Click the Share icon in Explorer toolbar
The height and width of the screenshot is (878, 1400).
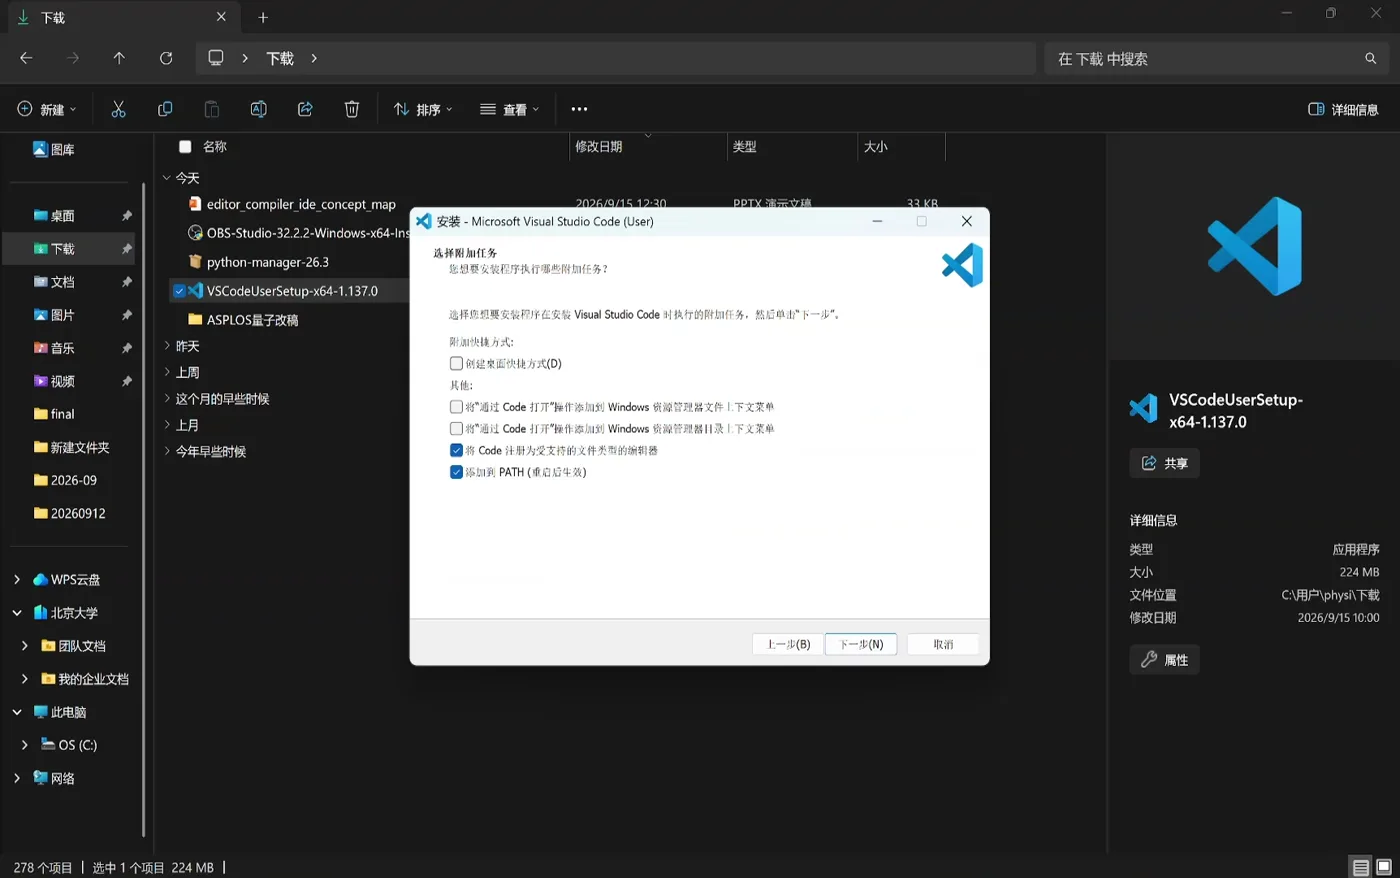[305, 109]
